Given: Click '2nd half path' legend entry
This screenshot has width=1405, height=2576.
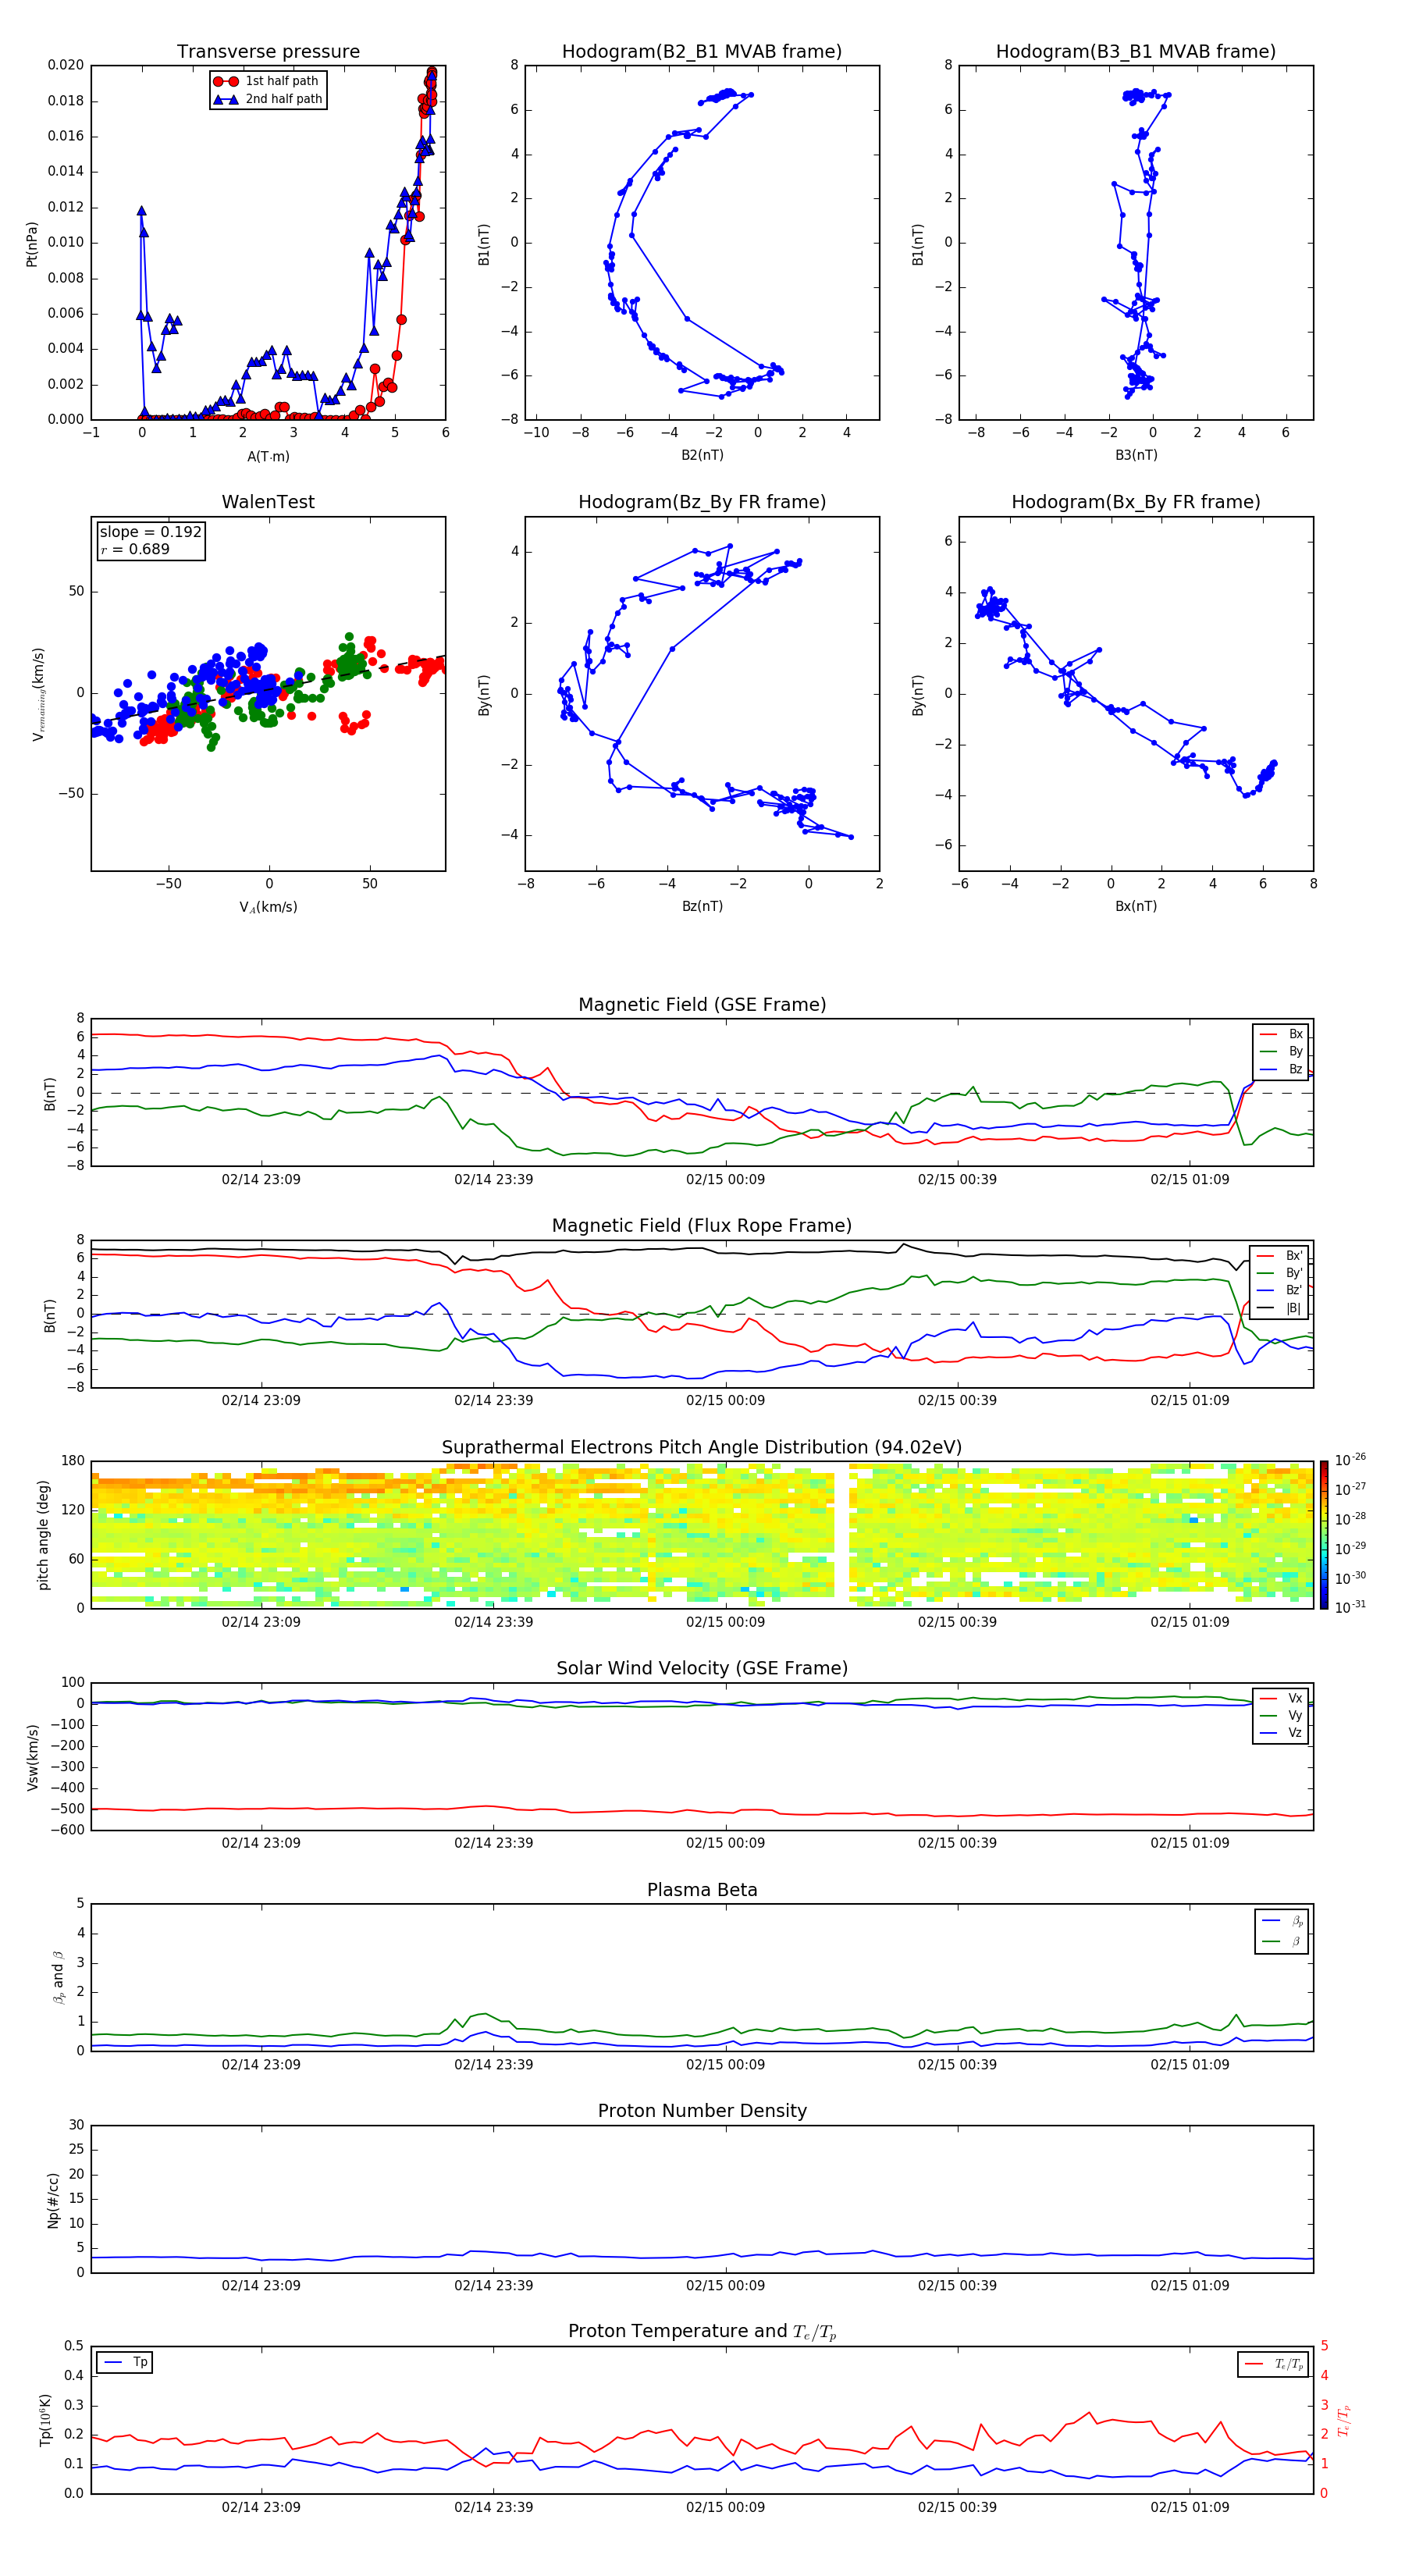Looking at the screenshot, I should click(268, 99).
